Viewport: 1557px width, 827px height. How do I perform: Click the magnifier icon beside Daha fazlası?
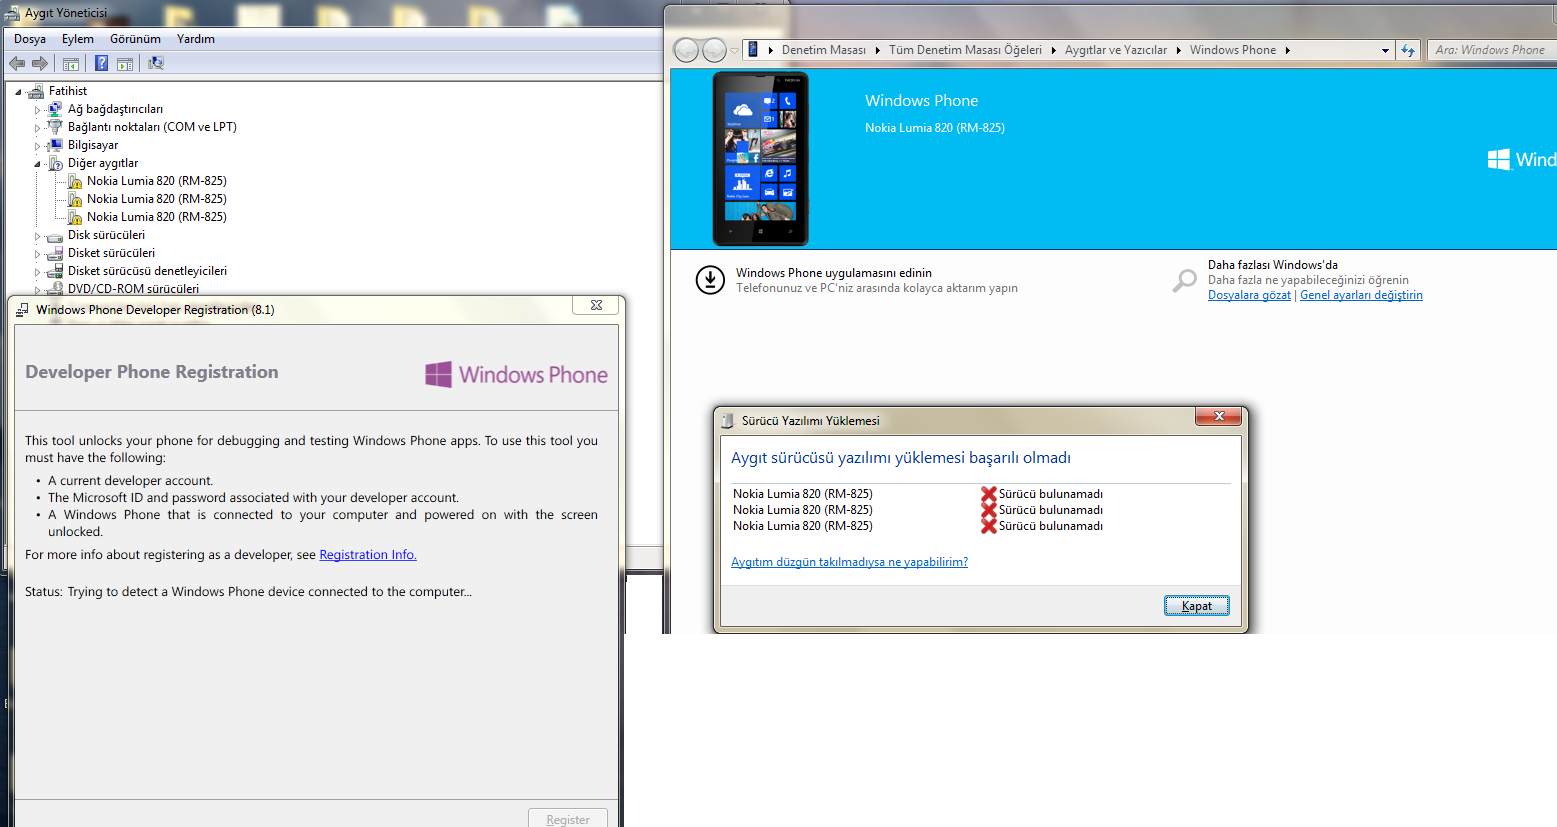[1184, 281]
